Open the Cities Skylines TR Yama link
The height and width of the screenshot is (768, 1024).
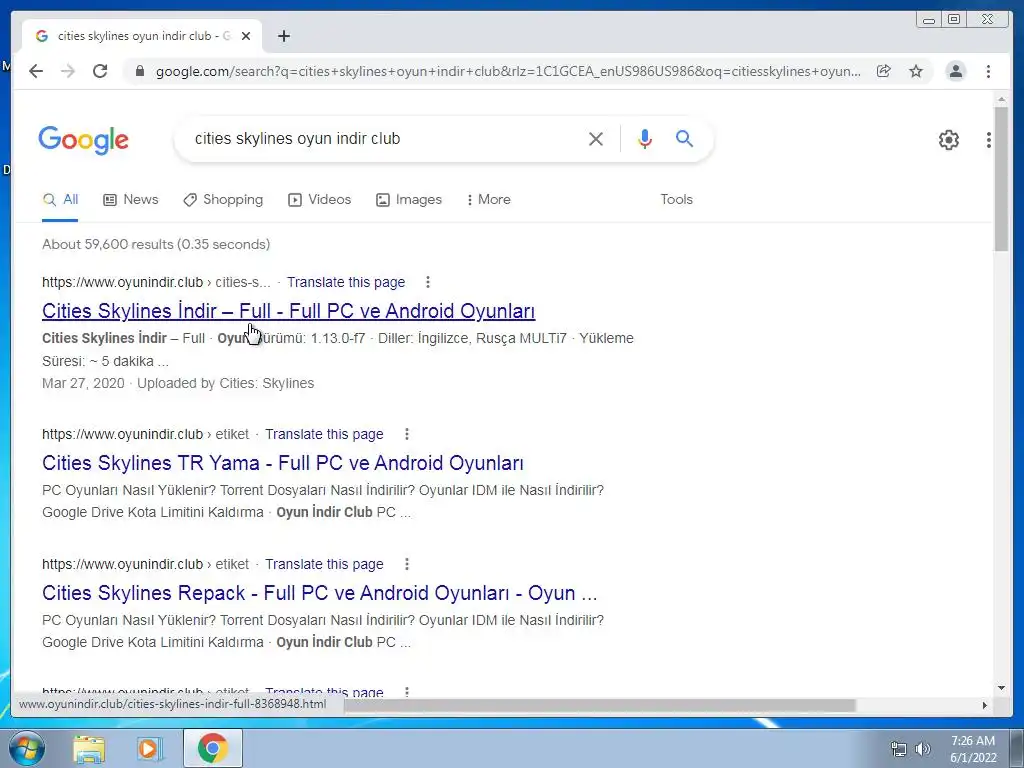(x=283, y=463)
